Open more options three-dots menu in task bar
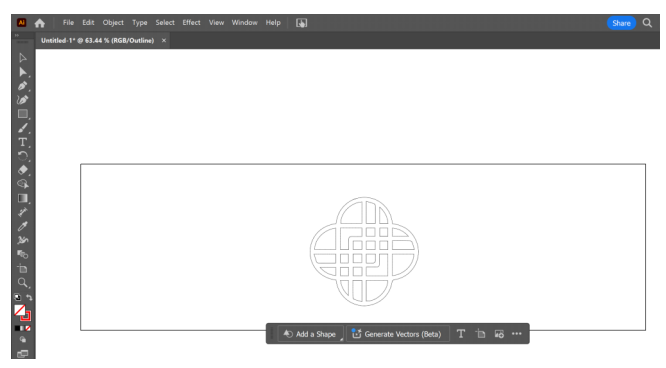Image resolution: width=666 pixels, height=368 pixels. [516, 334]
